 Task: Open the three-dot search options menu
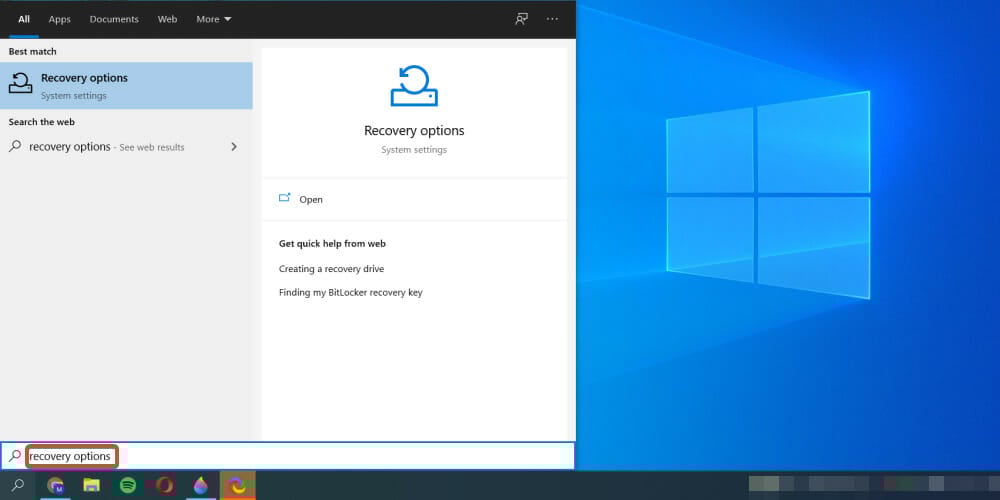(x=552, y=19)
